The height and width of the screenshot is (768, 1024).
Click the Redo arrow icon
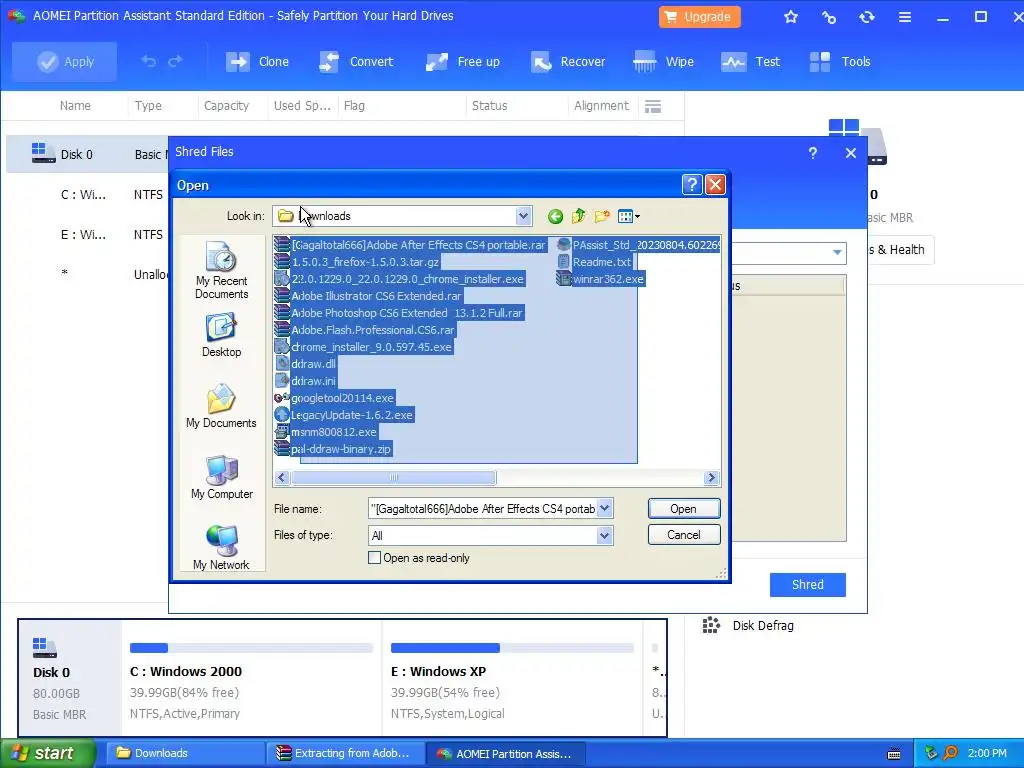175,61
